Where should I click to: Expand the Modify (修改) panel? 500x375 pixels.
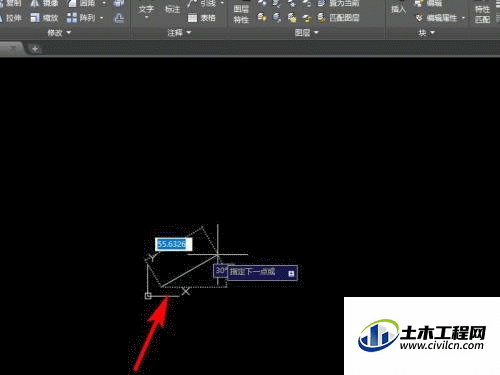59,33
